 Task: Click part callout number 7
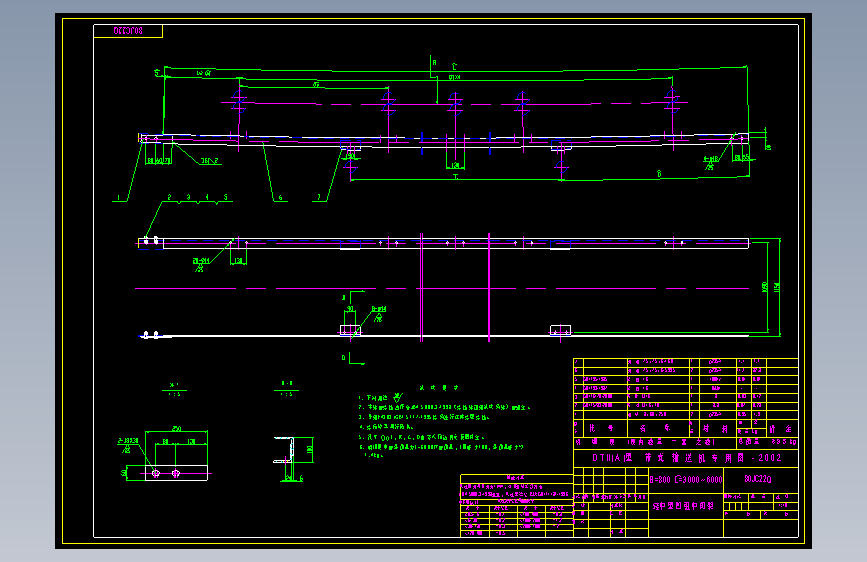pyautogui.click(x=318, y=197)
